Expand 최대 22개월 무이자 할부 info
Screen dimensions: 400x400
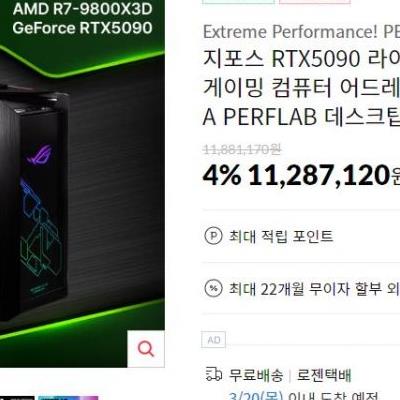tap(314, 288)
